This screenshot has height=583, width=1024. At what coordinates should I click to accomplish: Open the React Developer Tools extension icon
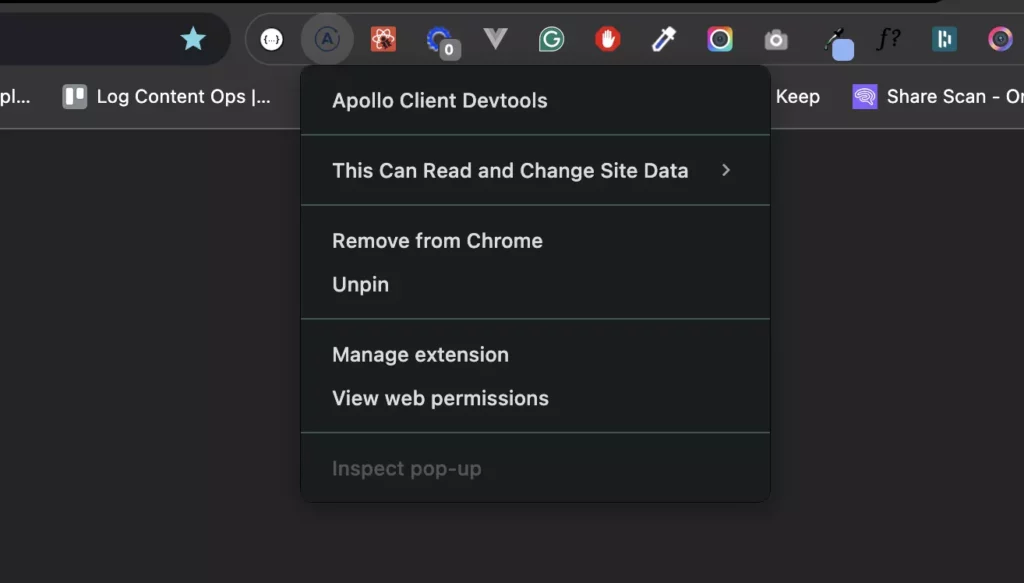tap(383, 40)
